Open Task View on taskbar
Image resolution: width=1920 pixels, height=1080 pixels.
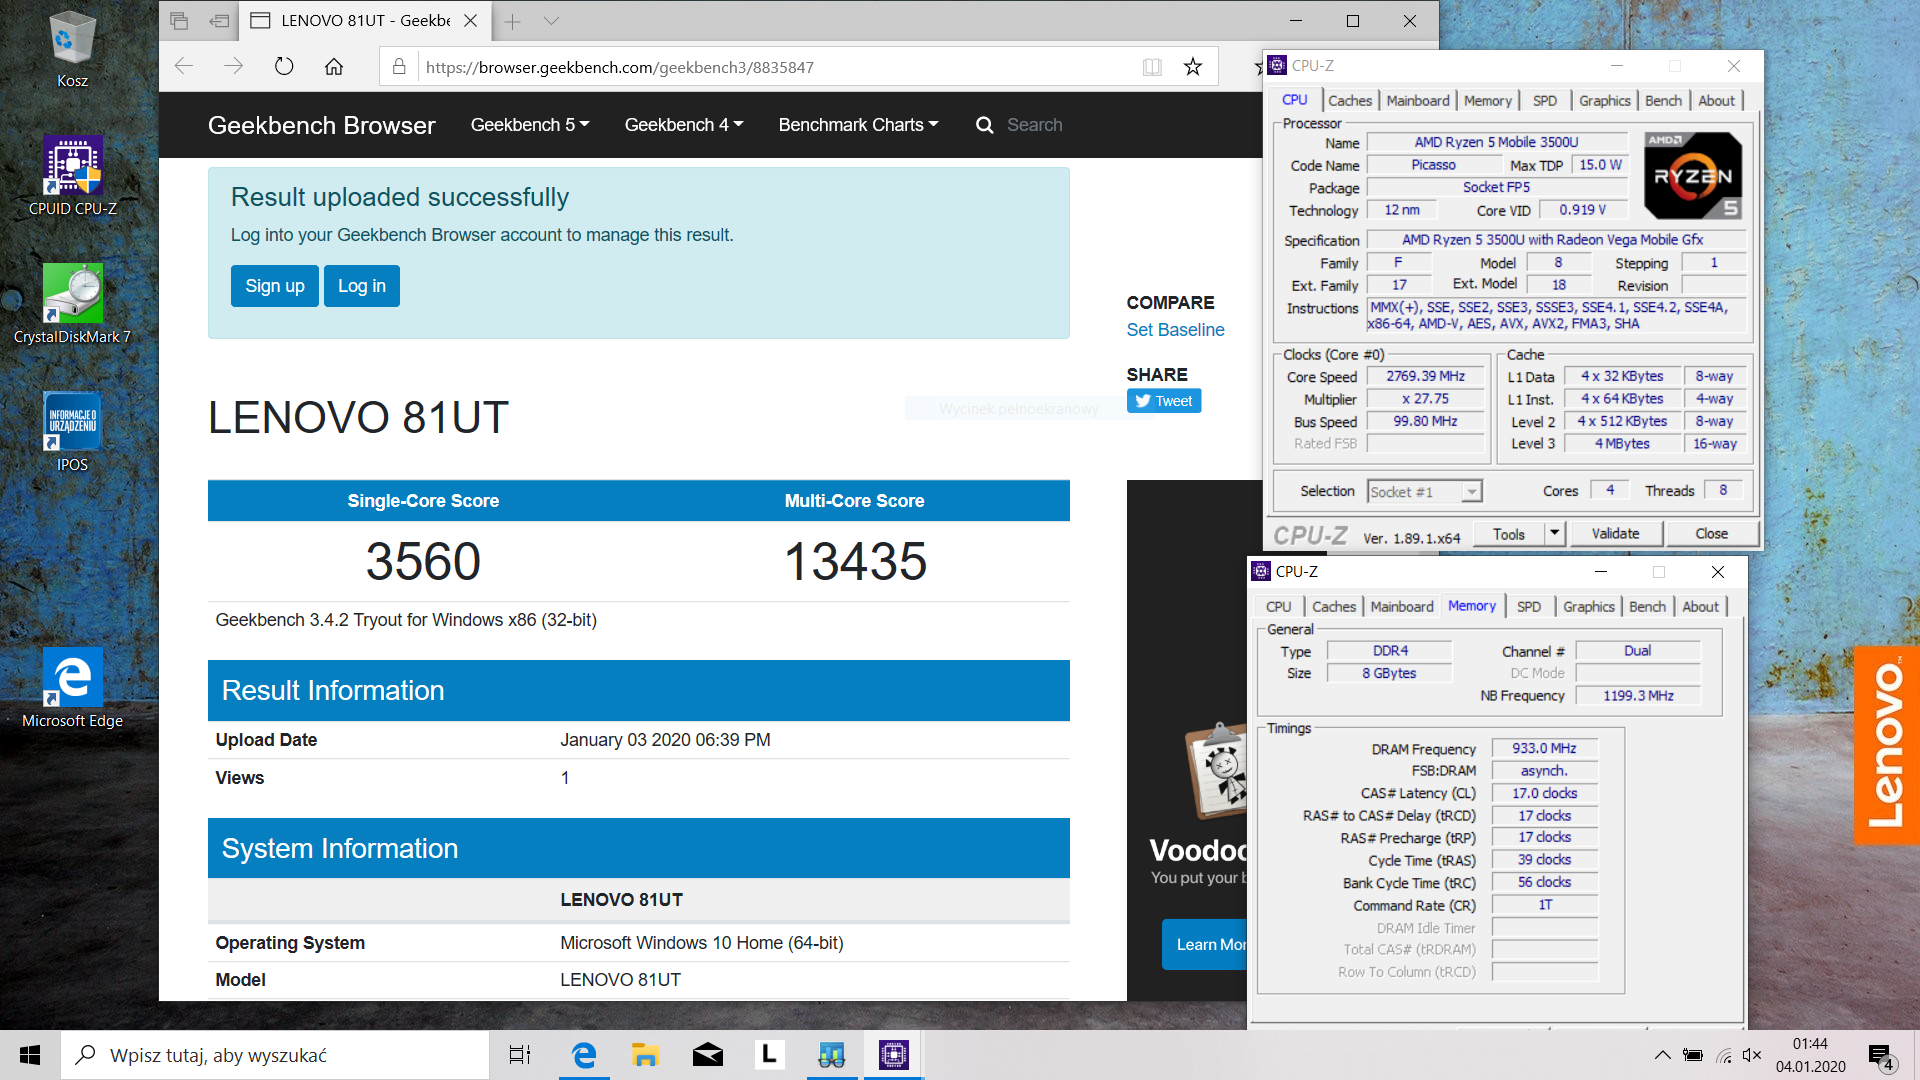(x=520, y=1055)
